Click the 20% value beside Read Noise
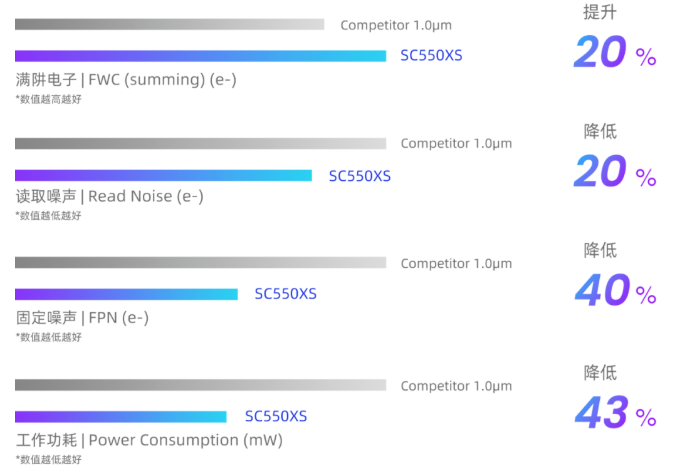 click(x=615, y=172)
